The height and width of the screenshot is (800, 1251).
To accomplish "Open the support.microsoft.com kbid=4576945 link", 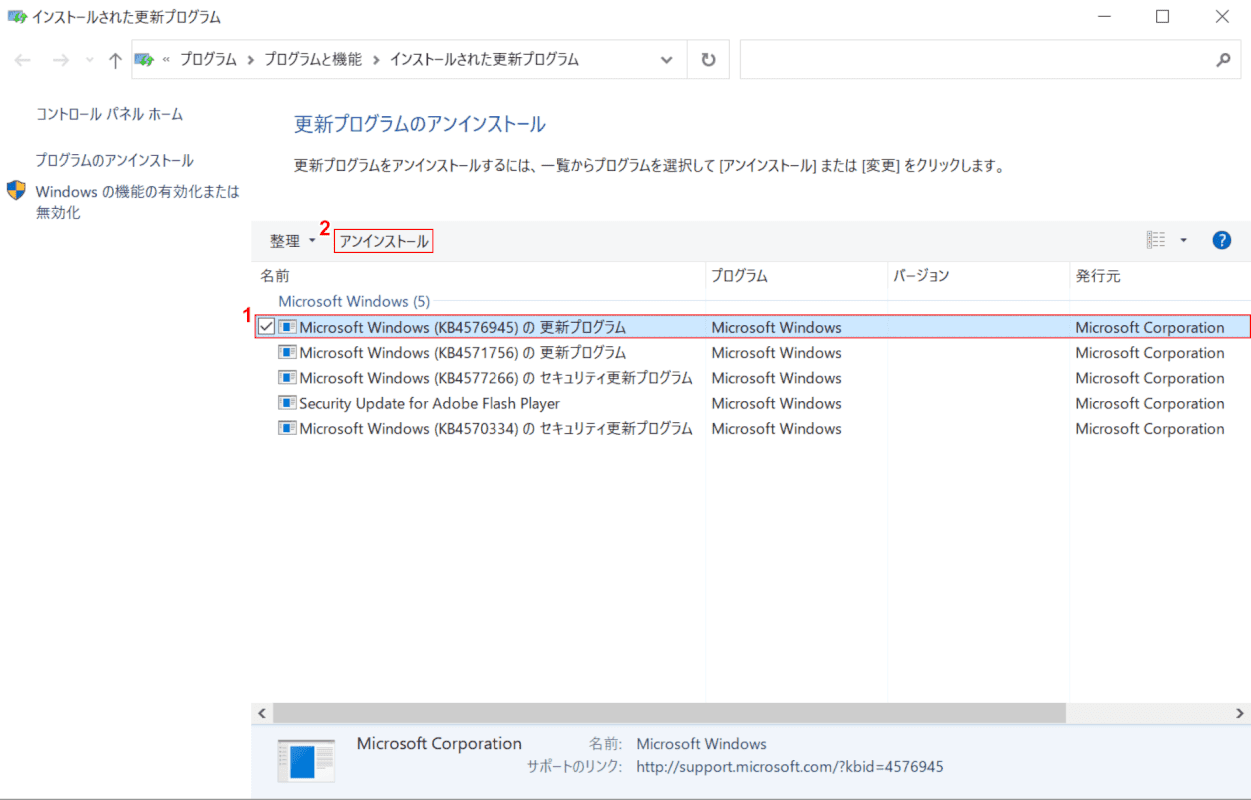I will [789, 766].
